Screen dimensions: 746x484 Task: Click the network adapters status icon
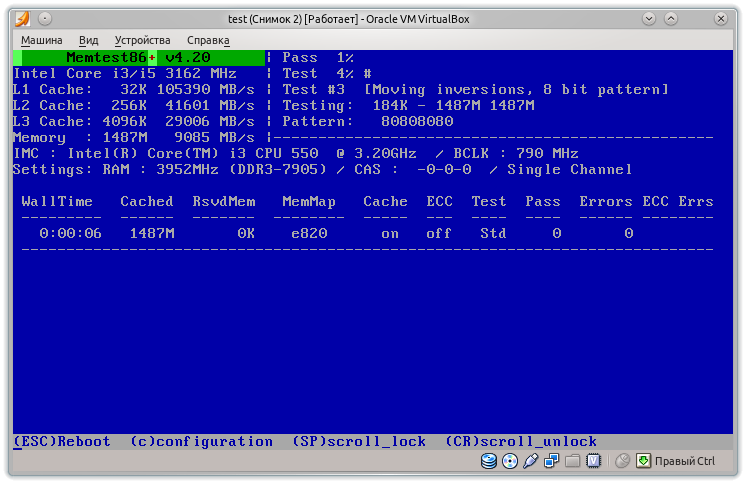click(x=551, y=461)
